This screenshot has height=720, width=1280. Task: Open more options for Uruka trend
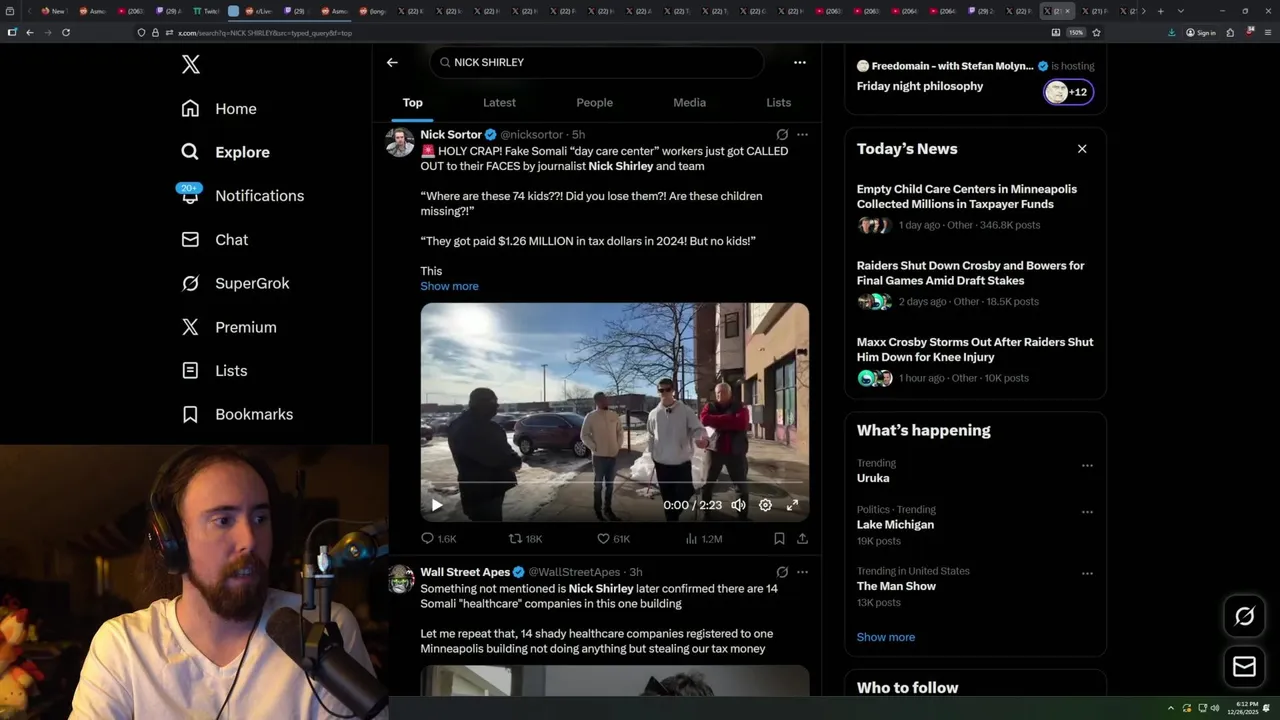coord(1087,466)
